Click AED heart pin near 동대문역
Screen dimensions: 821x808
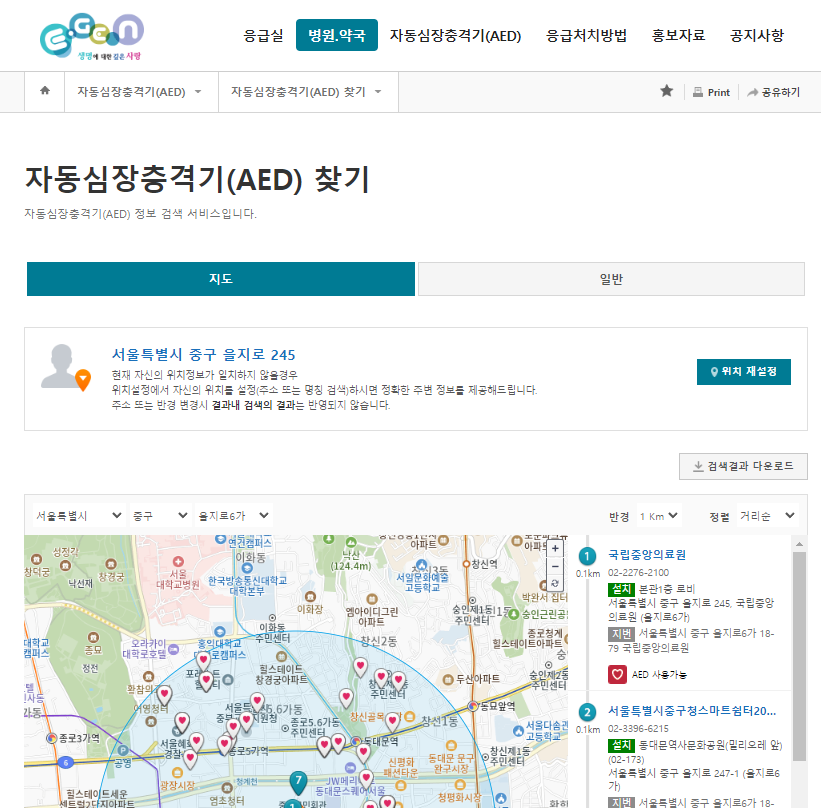363,753
